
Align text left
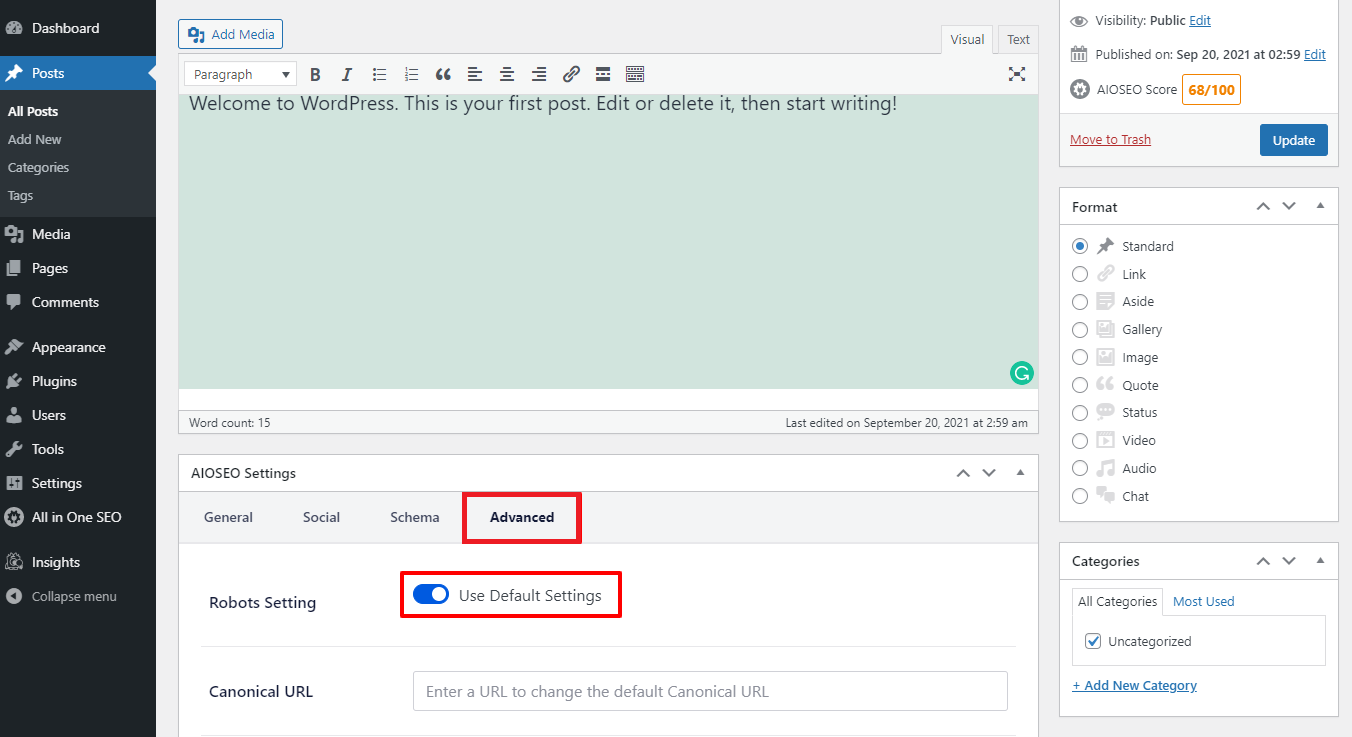475,74
